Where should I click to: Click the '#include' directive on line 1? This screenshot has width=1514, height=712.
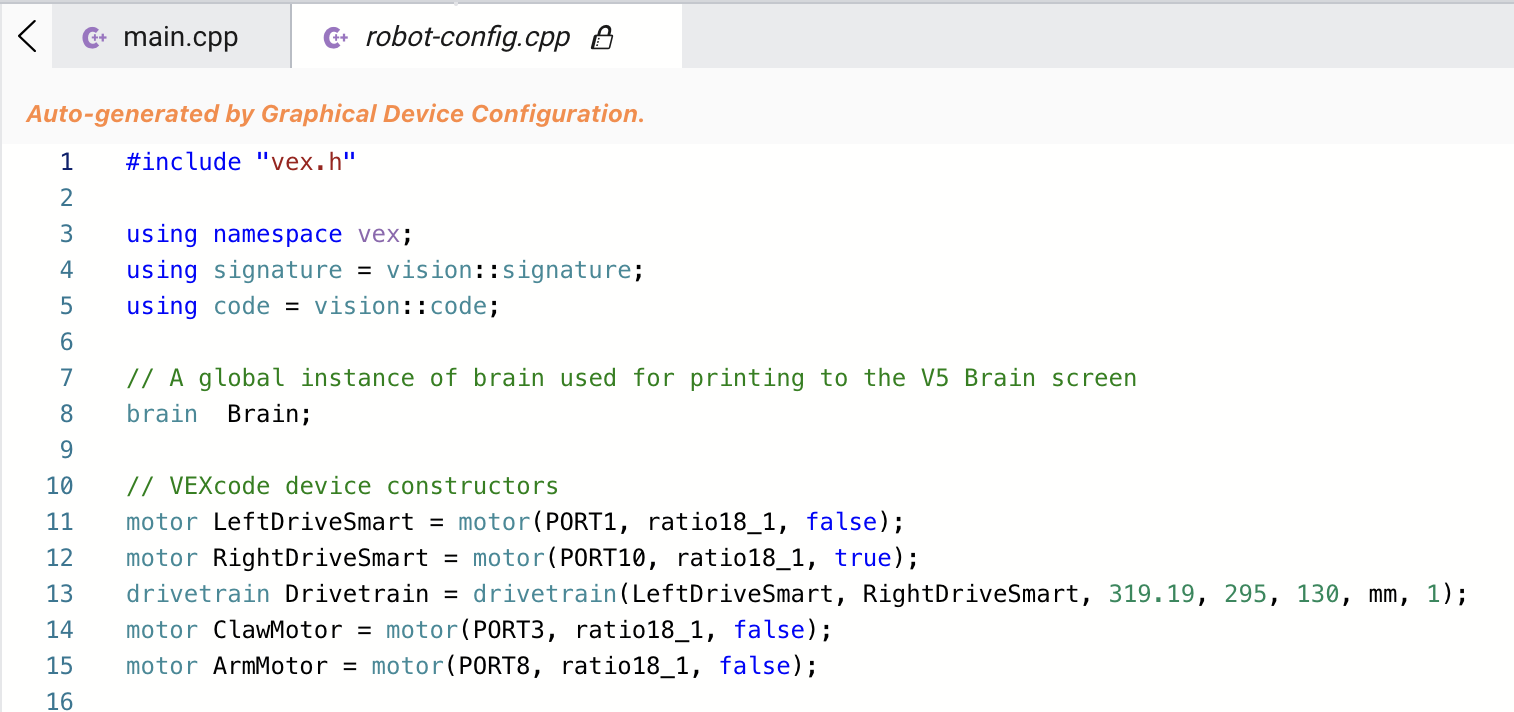[184, 162]
